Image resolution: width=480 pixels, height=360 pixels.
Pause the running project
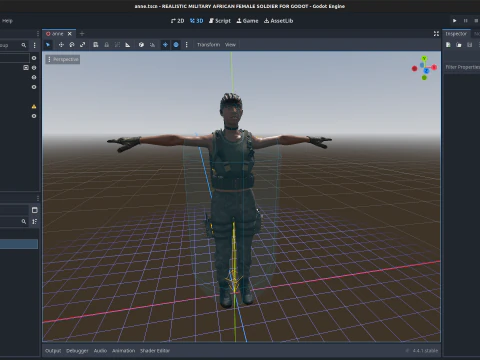pyautogui.click(x=465, y=21)
